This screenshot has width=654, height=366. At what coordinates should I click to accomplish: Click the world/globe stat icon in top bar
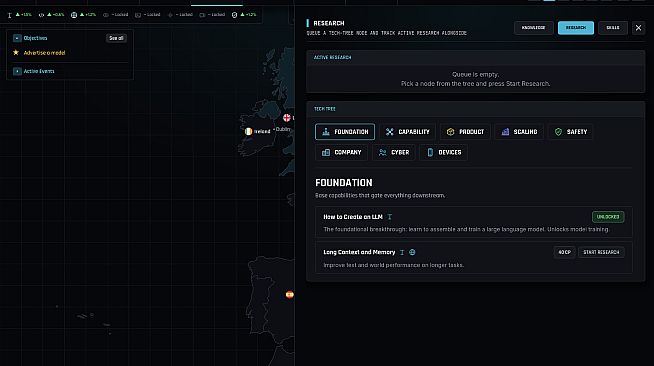click(x=74, y=15)
